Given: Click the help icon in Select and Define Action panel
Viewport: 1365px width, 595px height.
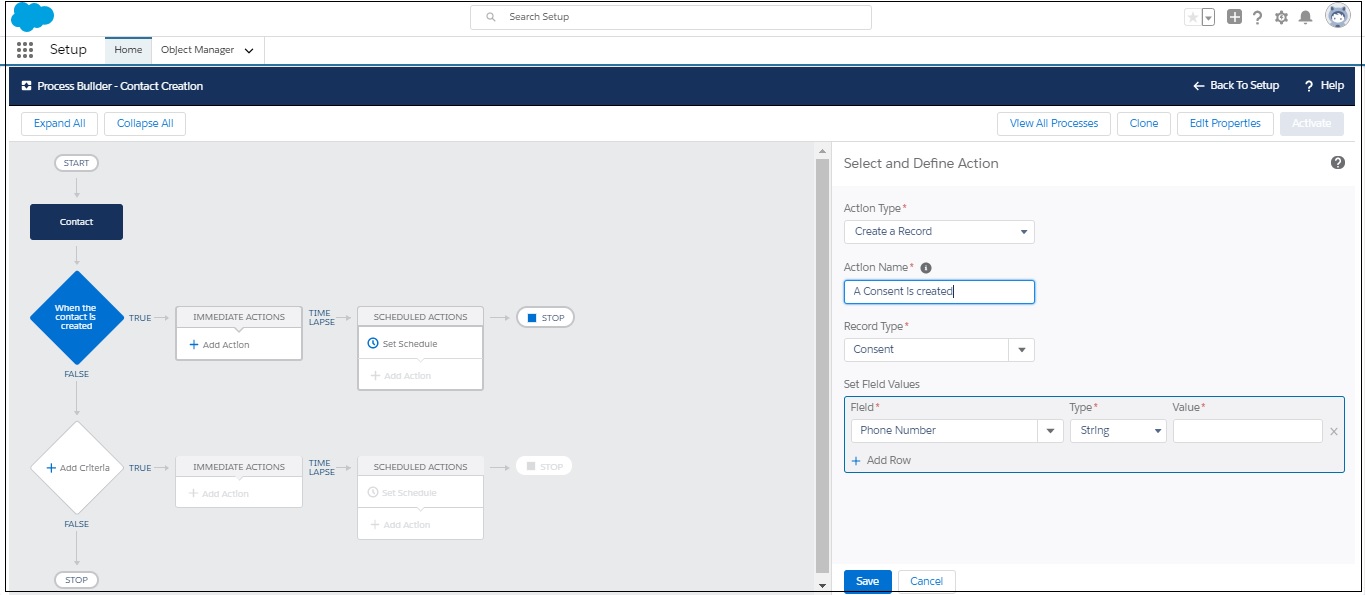Looking at the screenshot, I should point(1338,163).
